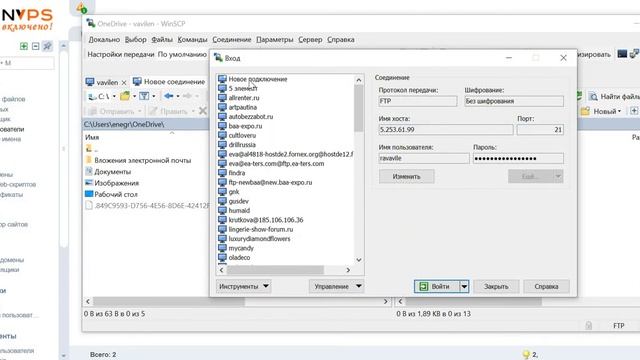Image resolution: width=640 pixels, height=360 pixels.
Task: Open the Локально menu
Action: tap(104, 40)
